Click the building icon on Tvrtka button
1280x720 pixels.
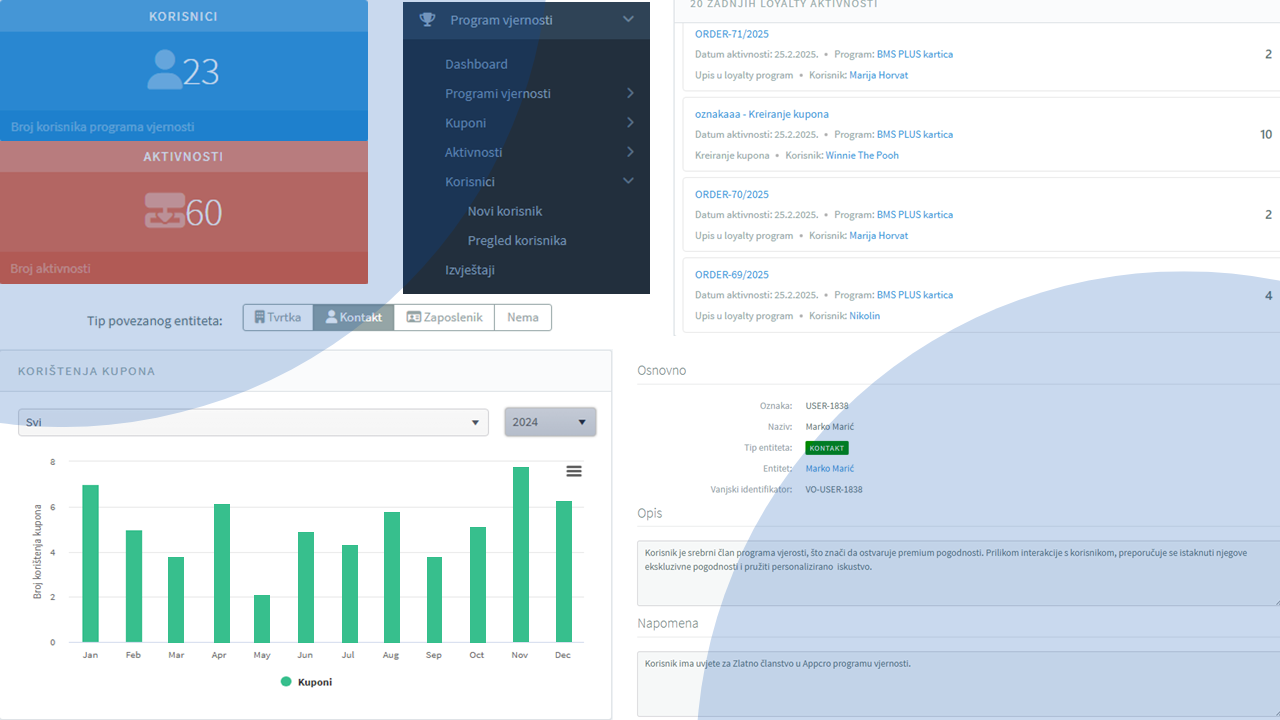260,317
